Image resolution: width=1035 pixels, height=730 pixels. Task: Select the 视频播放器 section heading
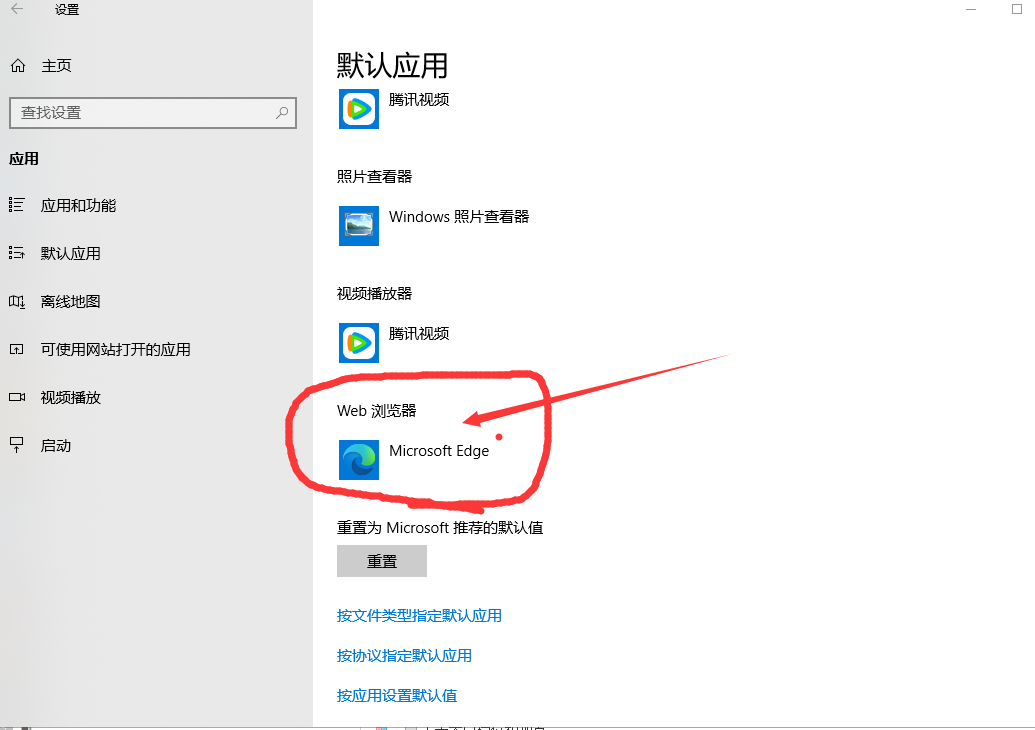click(x=374, y=294)
